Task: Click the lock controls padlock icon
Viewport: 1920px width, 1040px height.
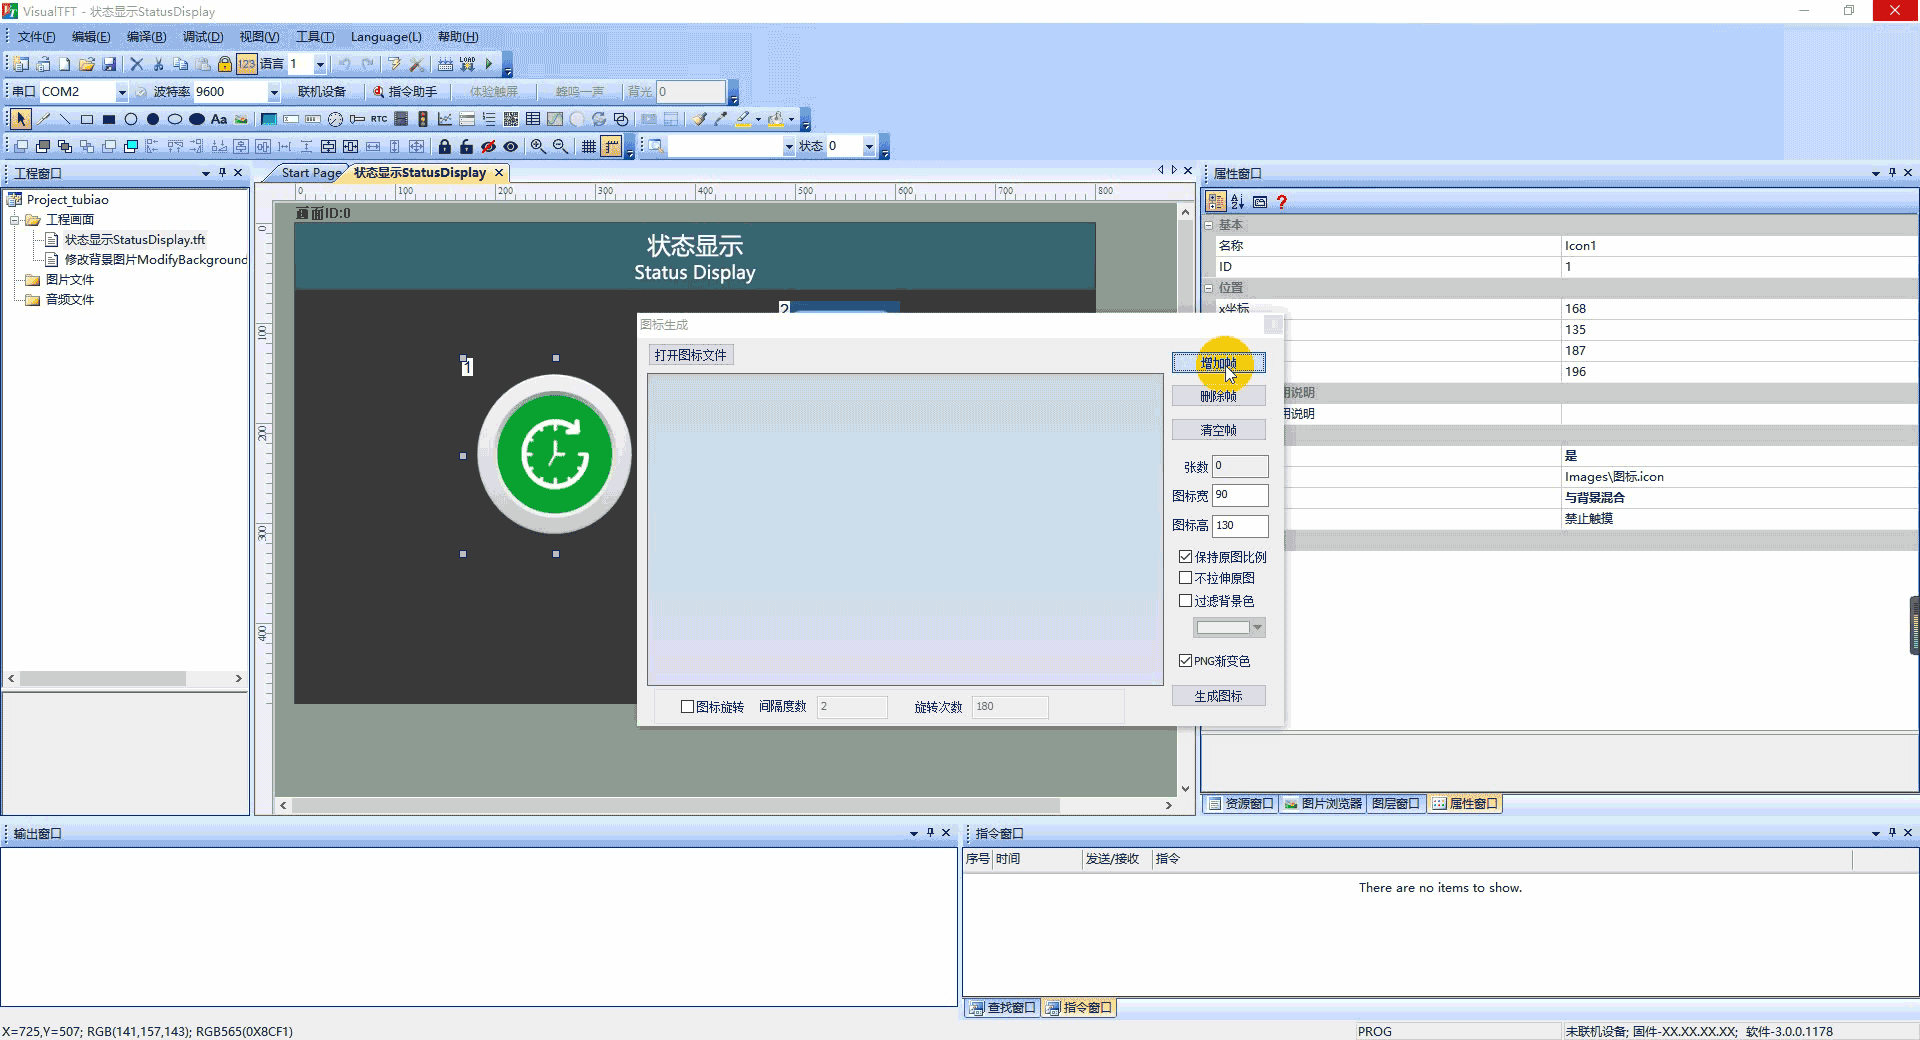Action: pyautogui.click(x=445, y=146)
